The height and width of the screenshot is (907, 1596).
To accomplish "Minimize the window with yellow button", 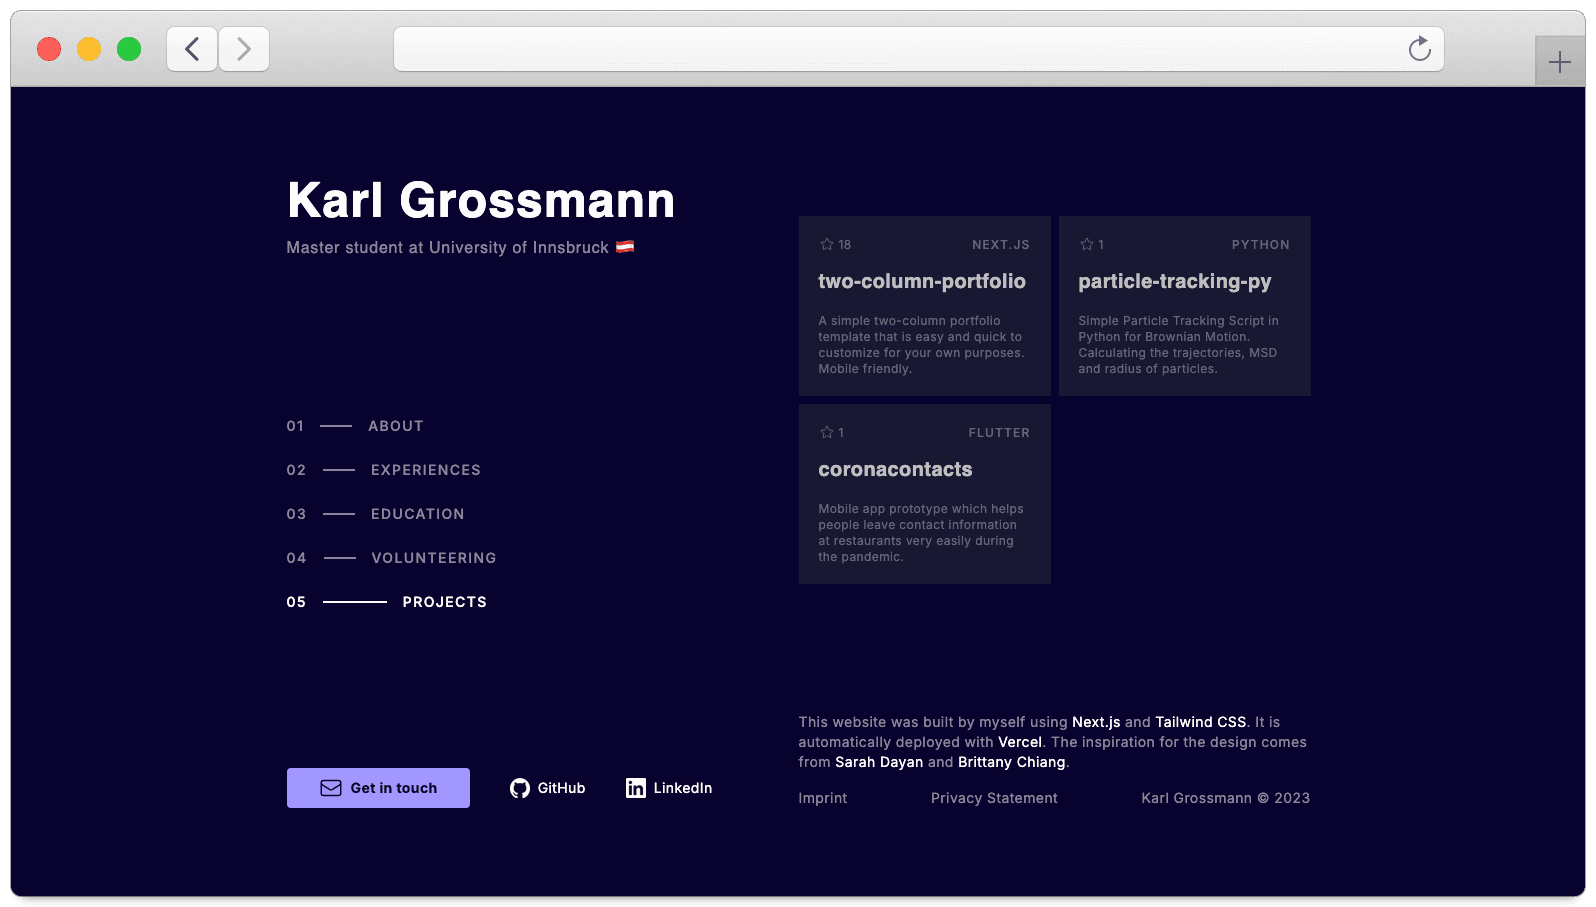I will pyautogui.click(x=89, y=49).
